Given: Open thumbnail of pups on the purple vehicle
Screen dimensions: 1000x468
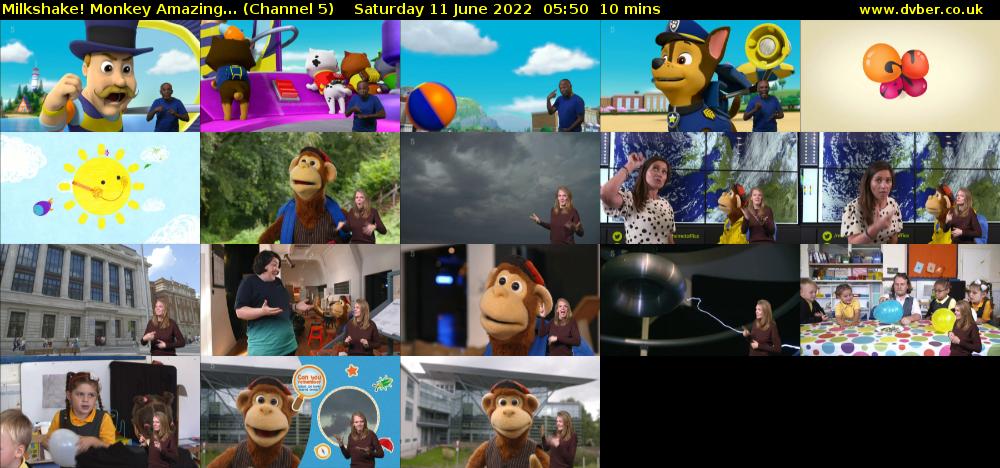Looking at the screenshot, I should [x=300, y=76].
